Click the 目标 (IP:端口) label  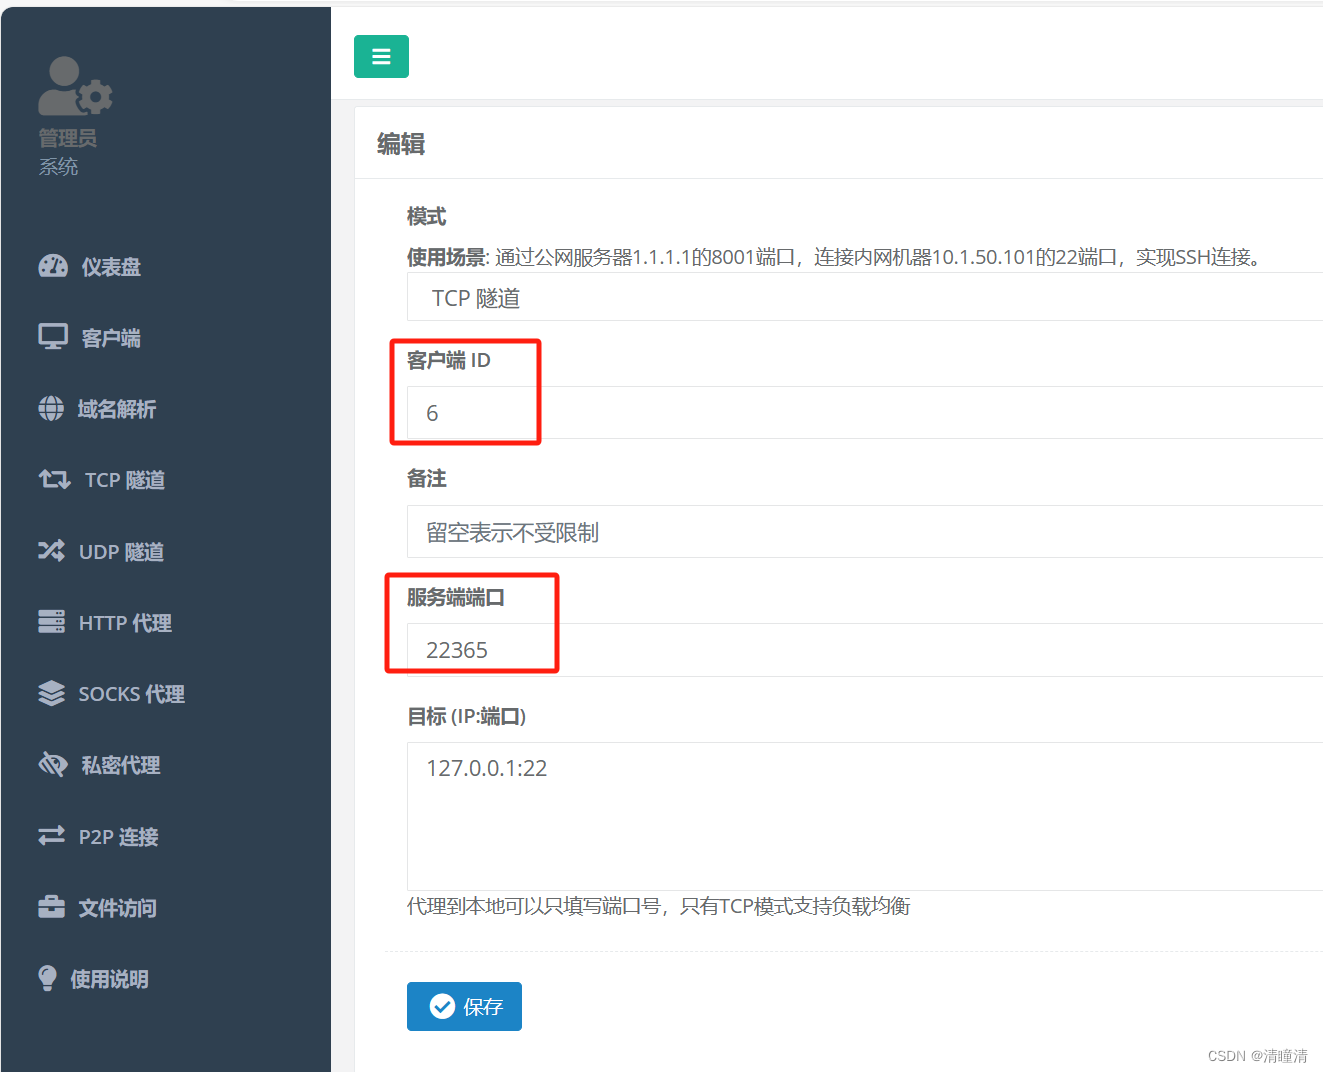tap(466, 716)
